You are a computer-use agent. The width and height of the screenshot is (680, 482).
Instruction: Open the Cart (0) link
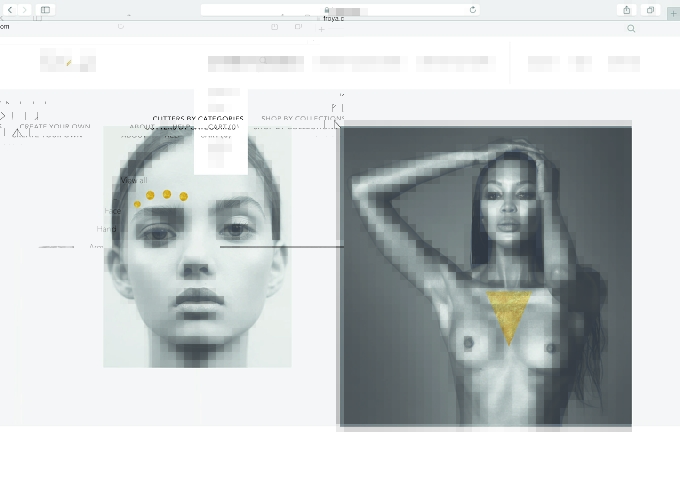(223, 126)
